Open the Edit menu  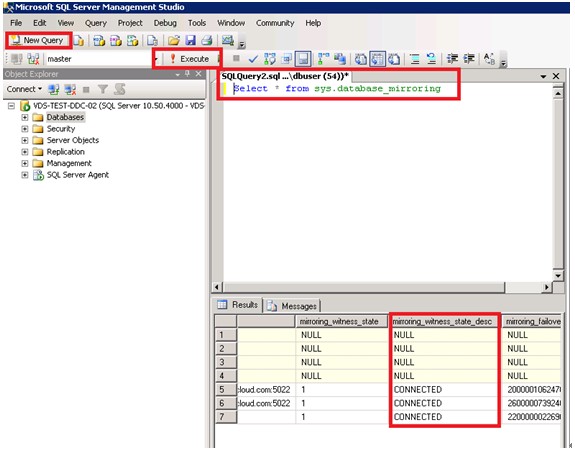click(40, 23)
